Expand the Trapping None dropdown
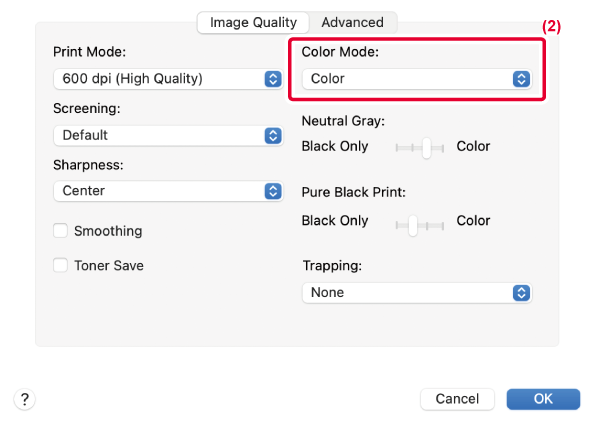 (417, 293)
